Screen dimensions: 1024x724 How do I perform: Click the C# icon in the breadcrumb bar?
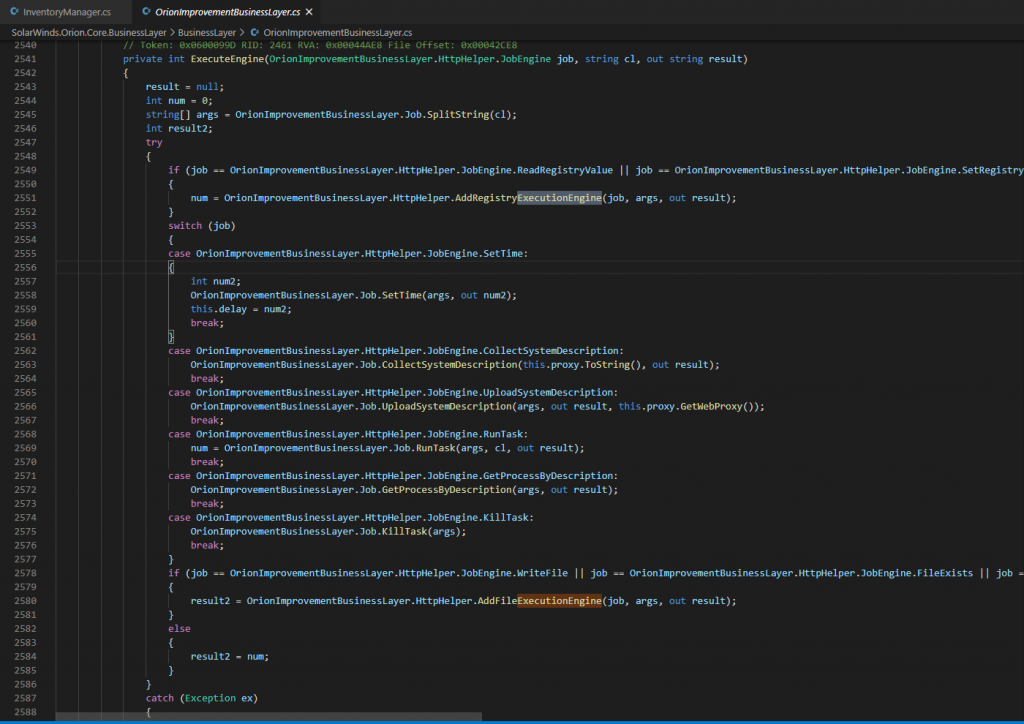(255, 32)
